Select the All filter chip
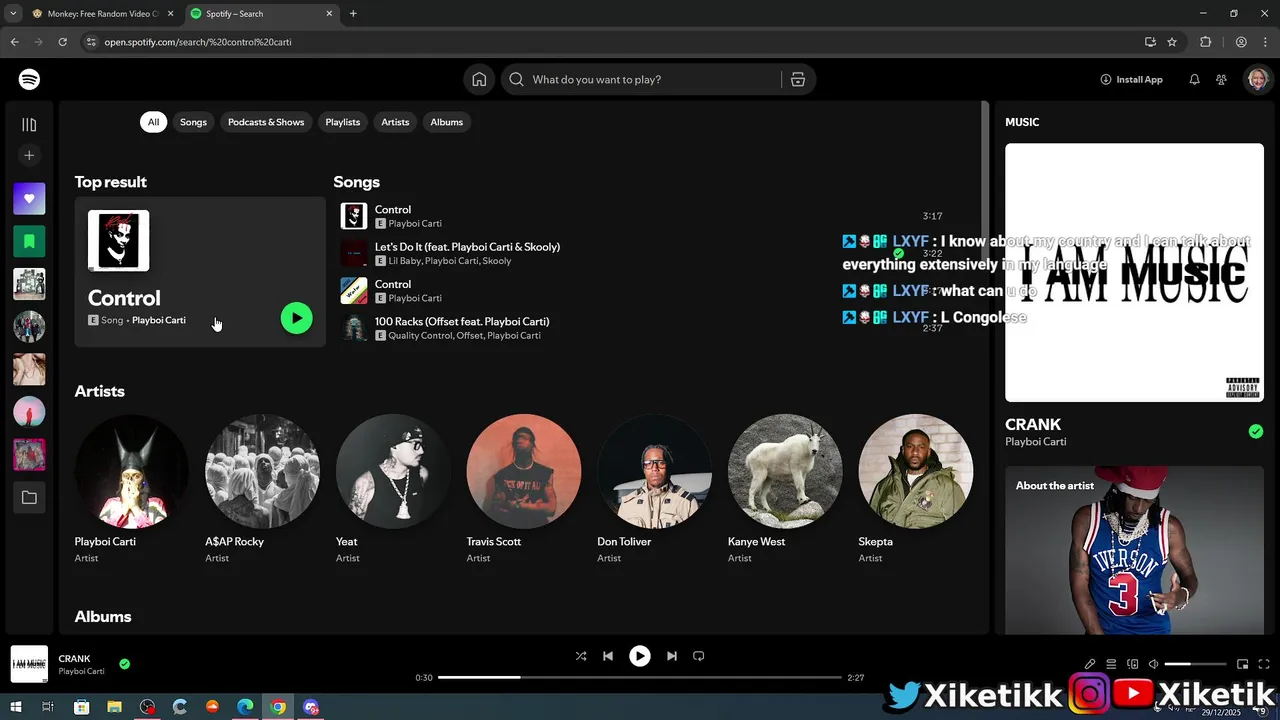This screenshot has height=720, width=1280. click(x=153, y=122)
